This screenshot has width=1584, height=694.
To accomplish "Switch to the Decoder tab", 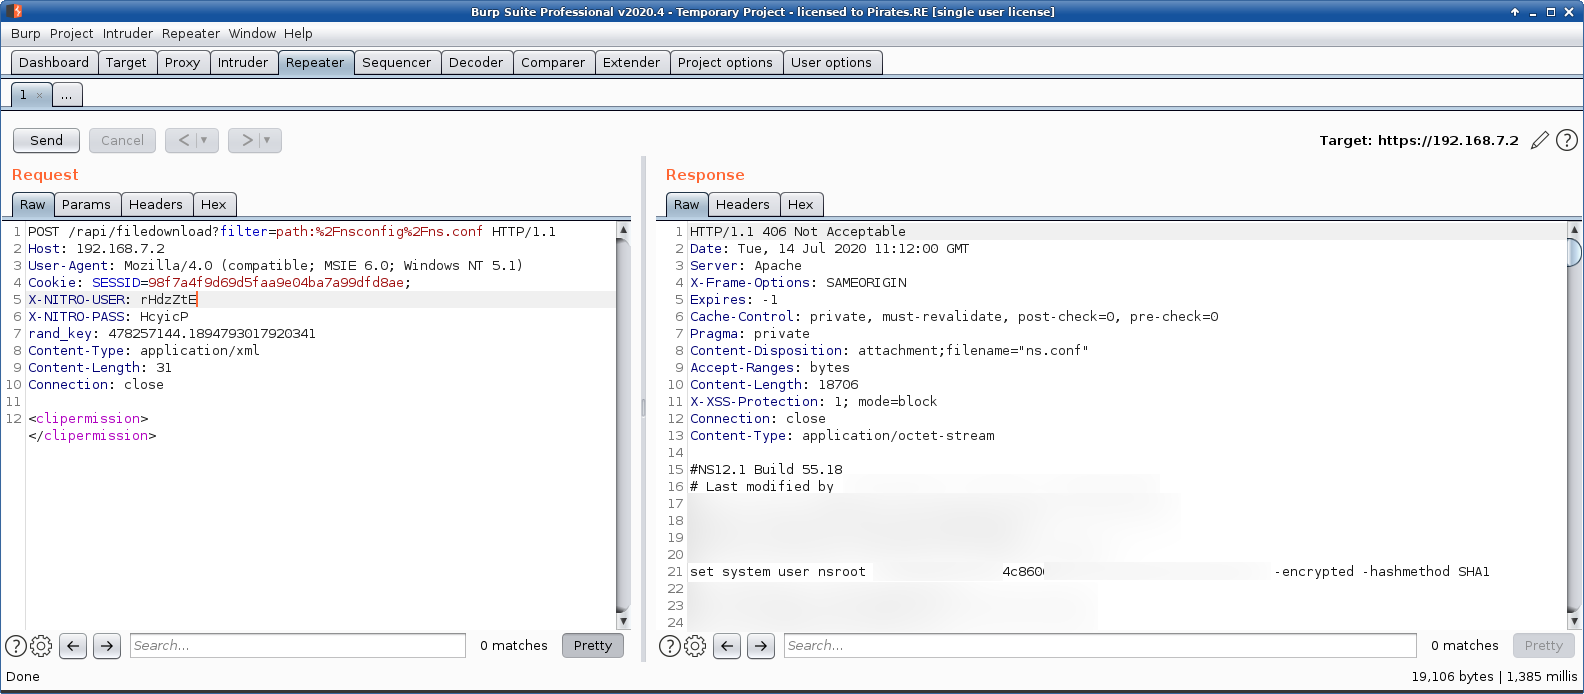I will coord(476,62).
